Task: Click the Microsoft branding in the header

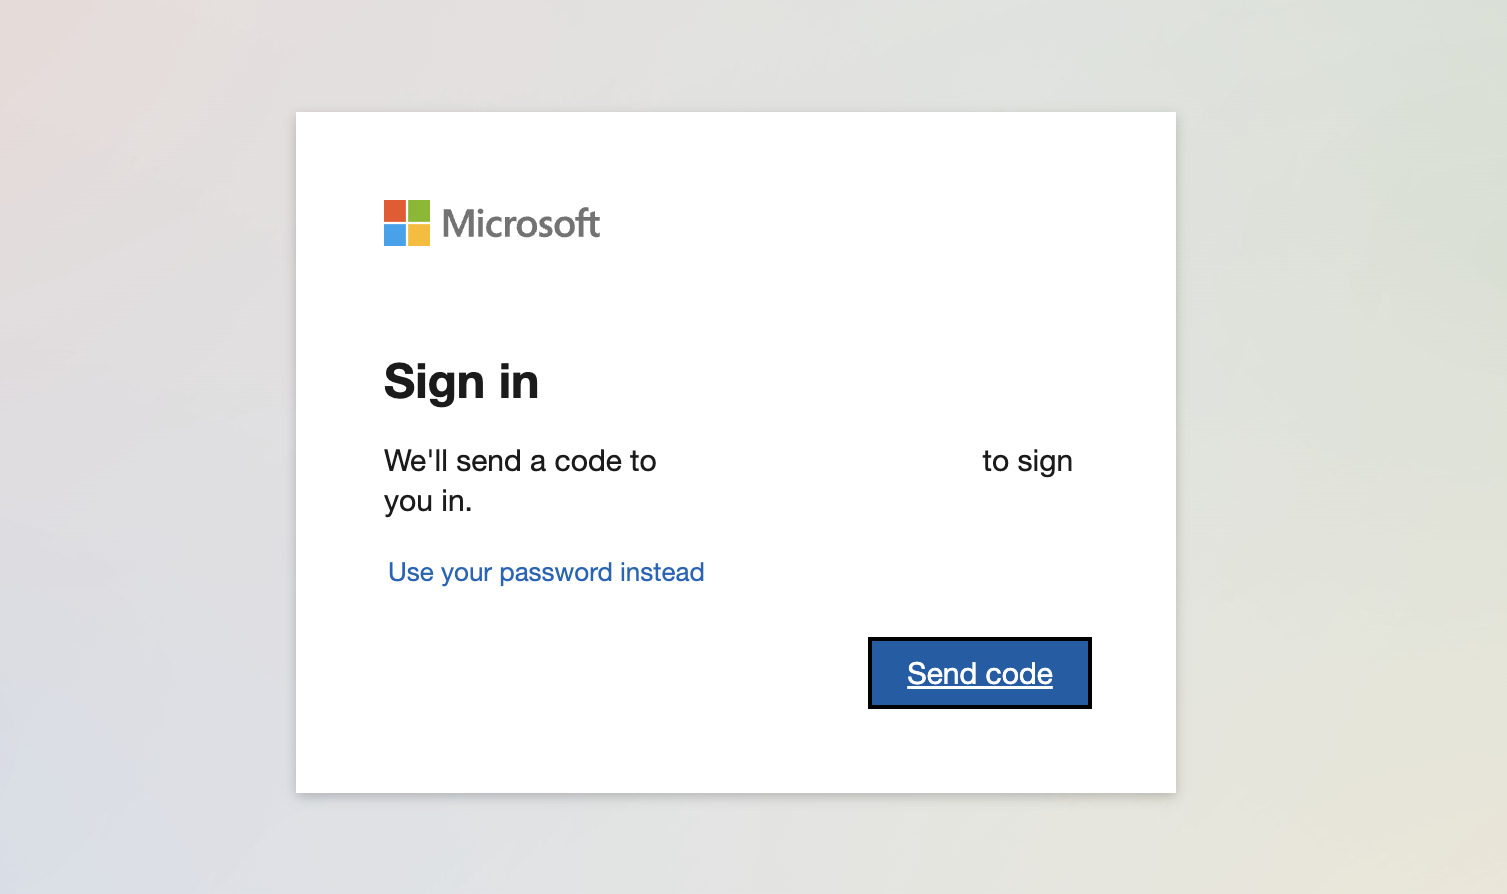Action: tap(491, 223)
